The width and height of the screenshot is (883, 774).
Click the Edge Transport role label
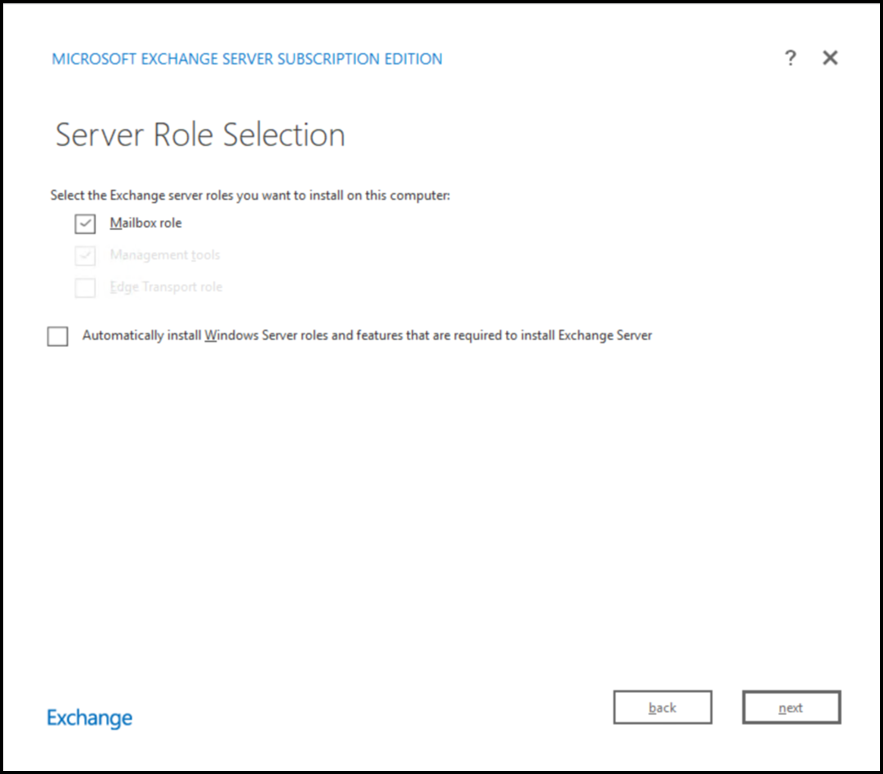(166, 287)
